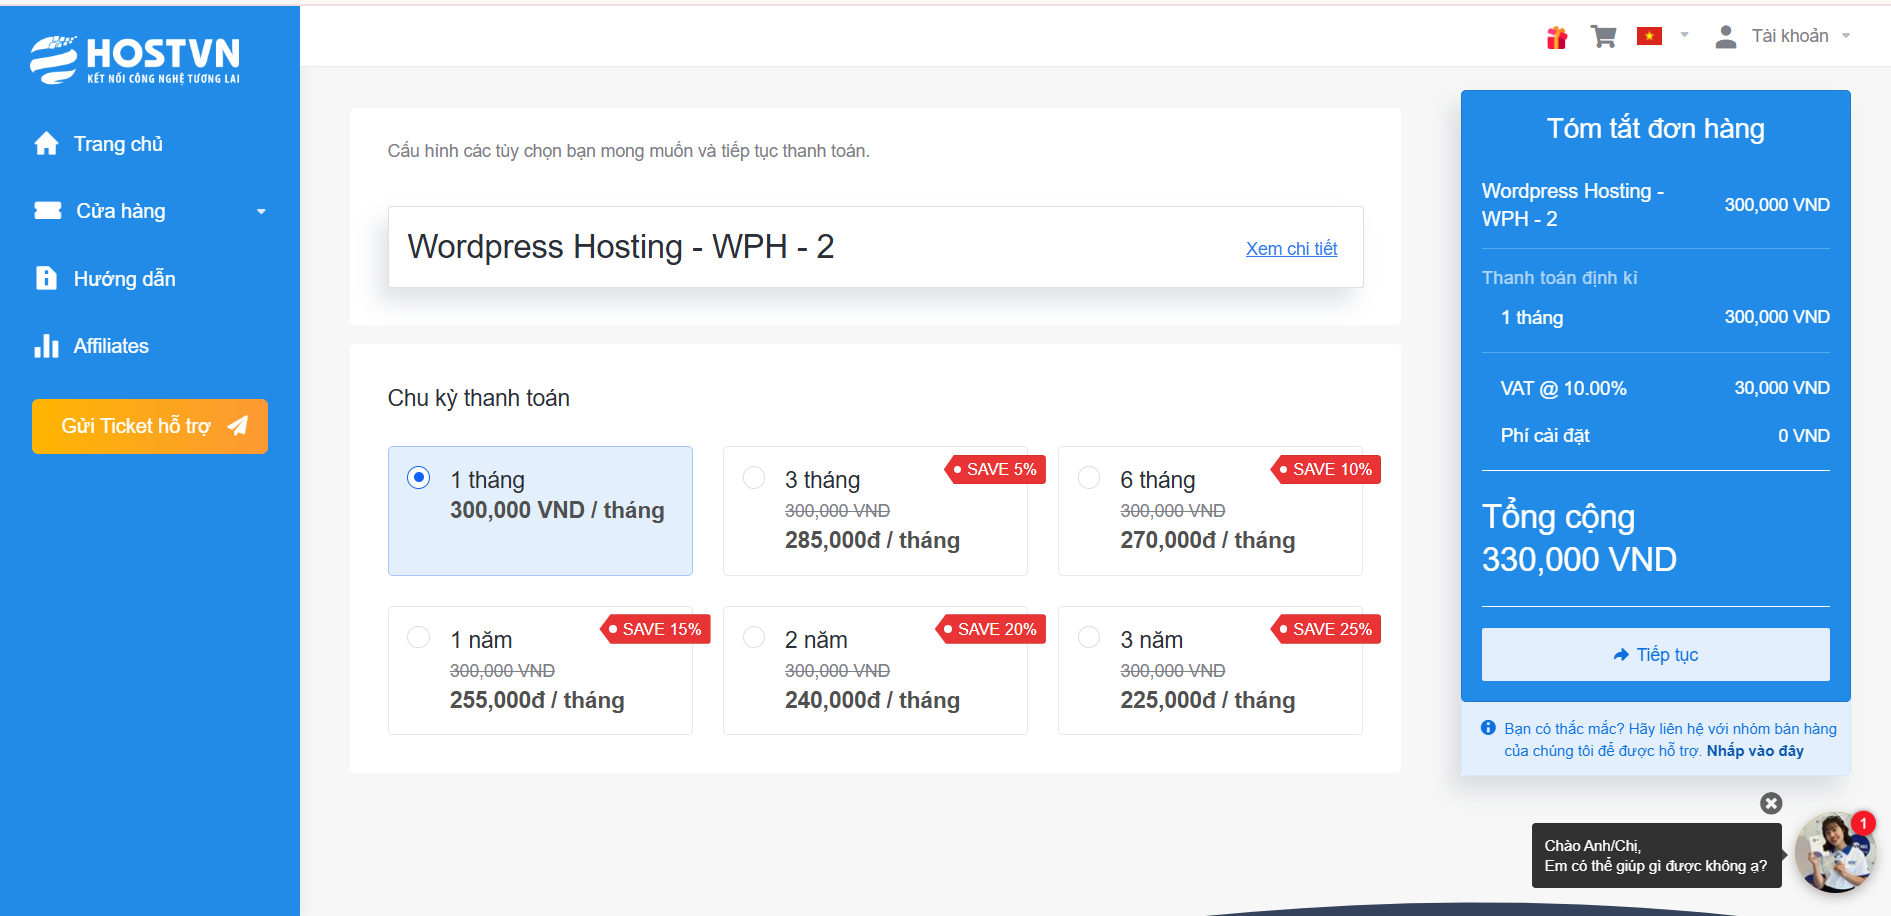Pick the 3 năm billing option
The image size is (1891, 916).
(x=1089, y=637)
